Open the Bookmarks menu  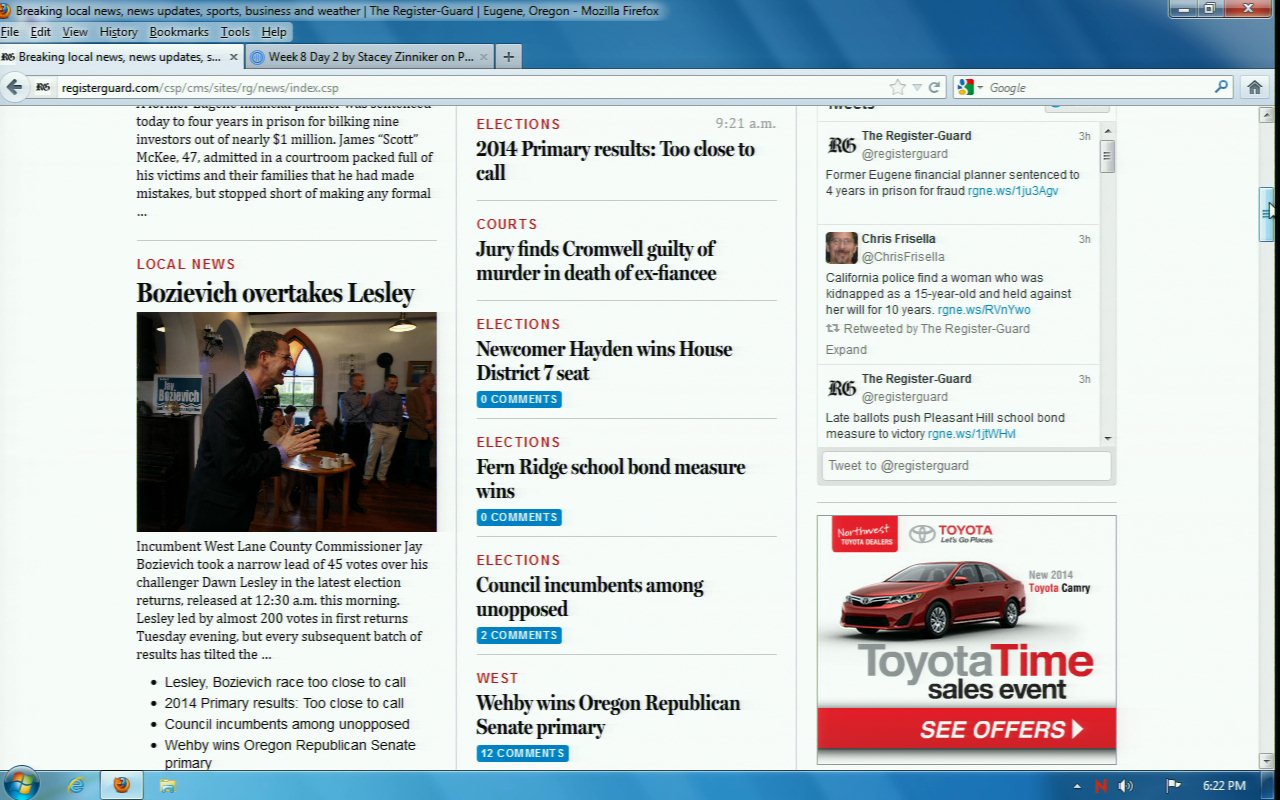[x=179, y=32]
